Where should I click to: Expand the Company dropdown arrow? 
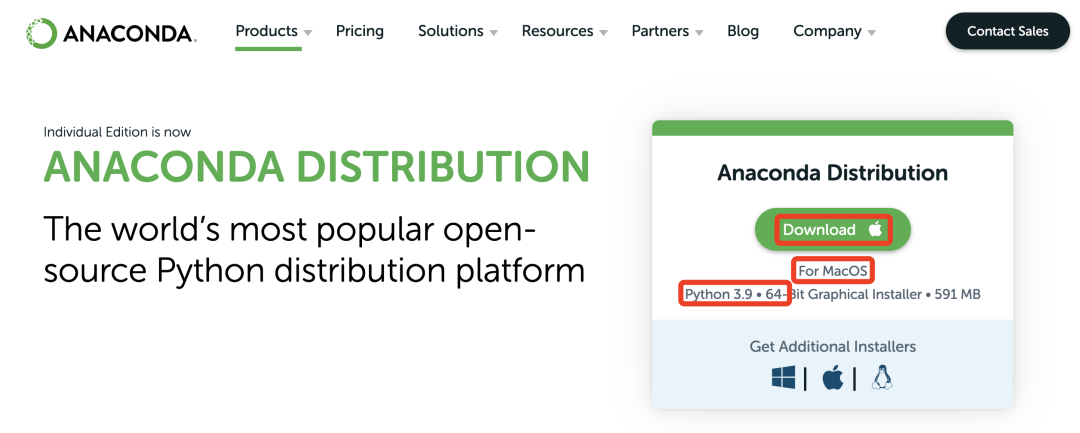coord(871,33)
